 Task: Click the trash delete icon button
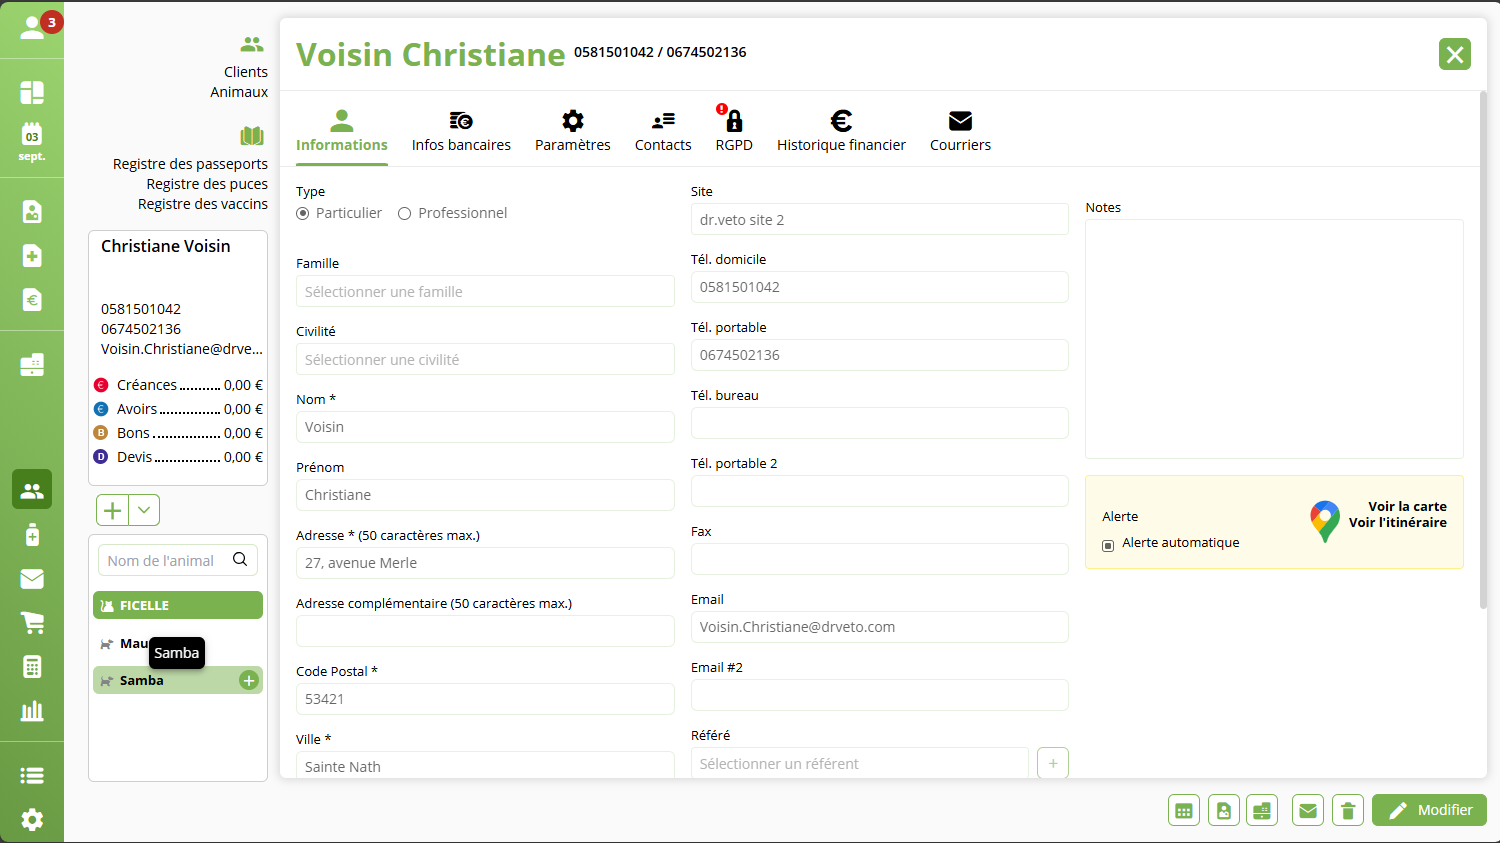1347,810
